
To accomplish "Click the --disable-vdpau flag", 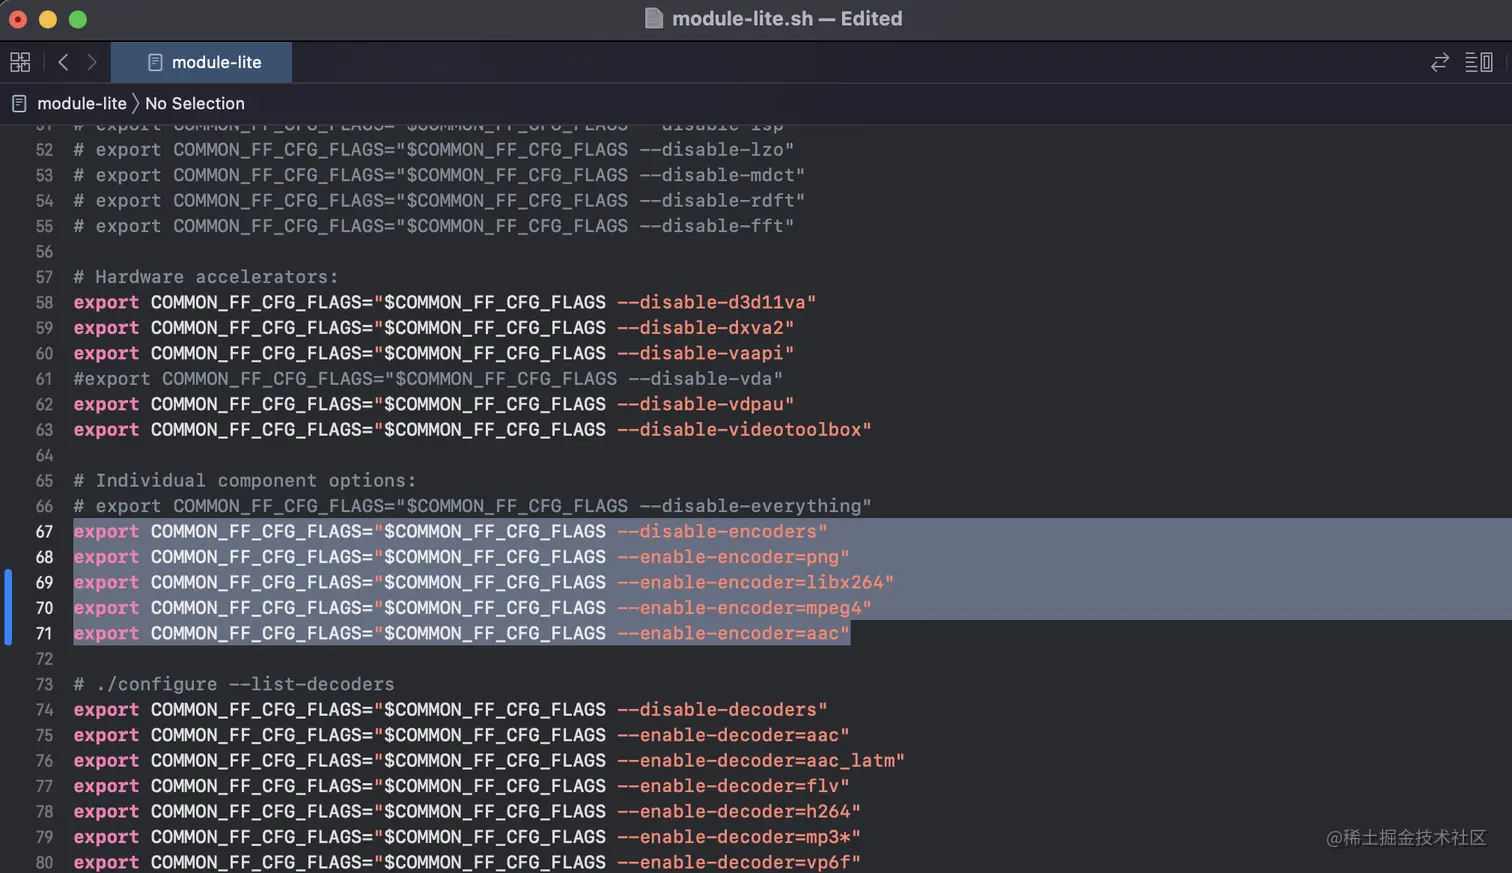I will coord(700,404).
